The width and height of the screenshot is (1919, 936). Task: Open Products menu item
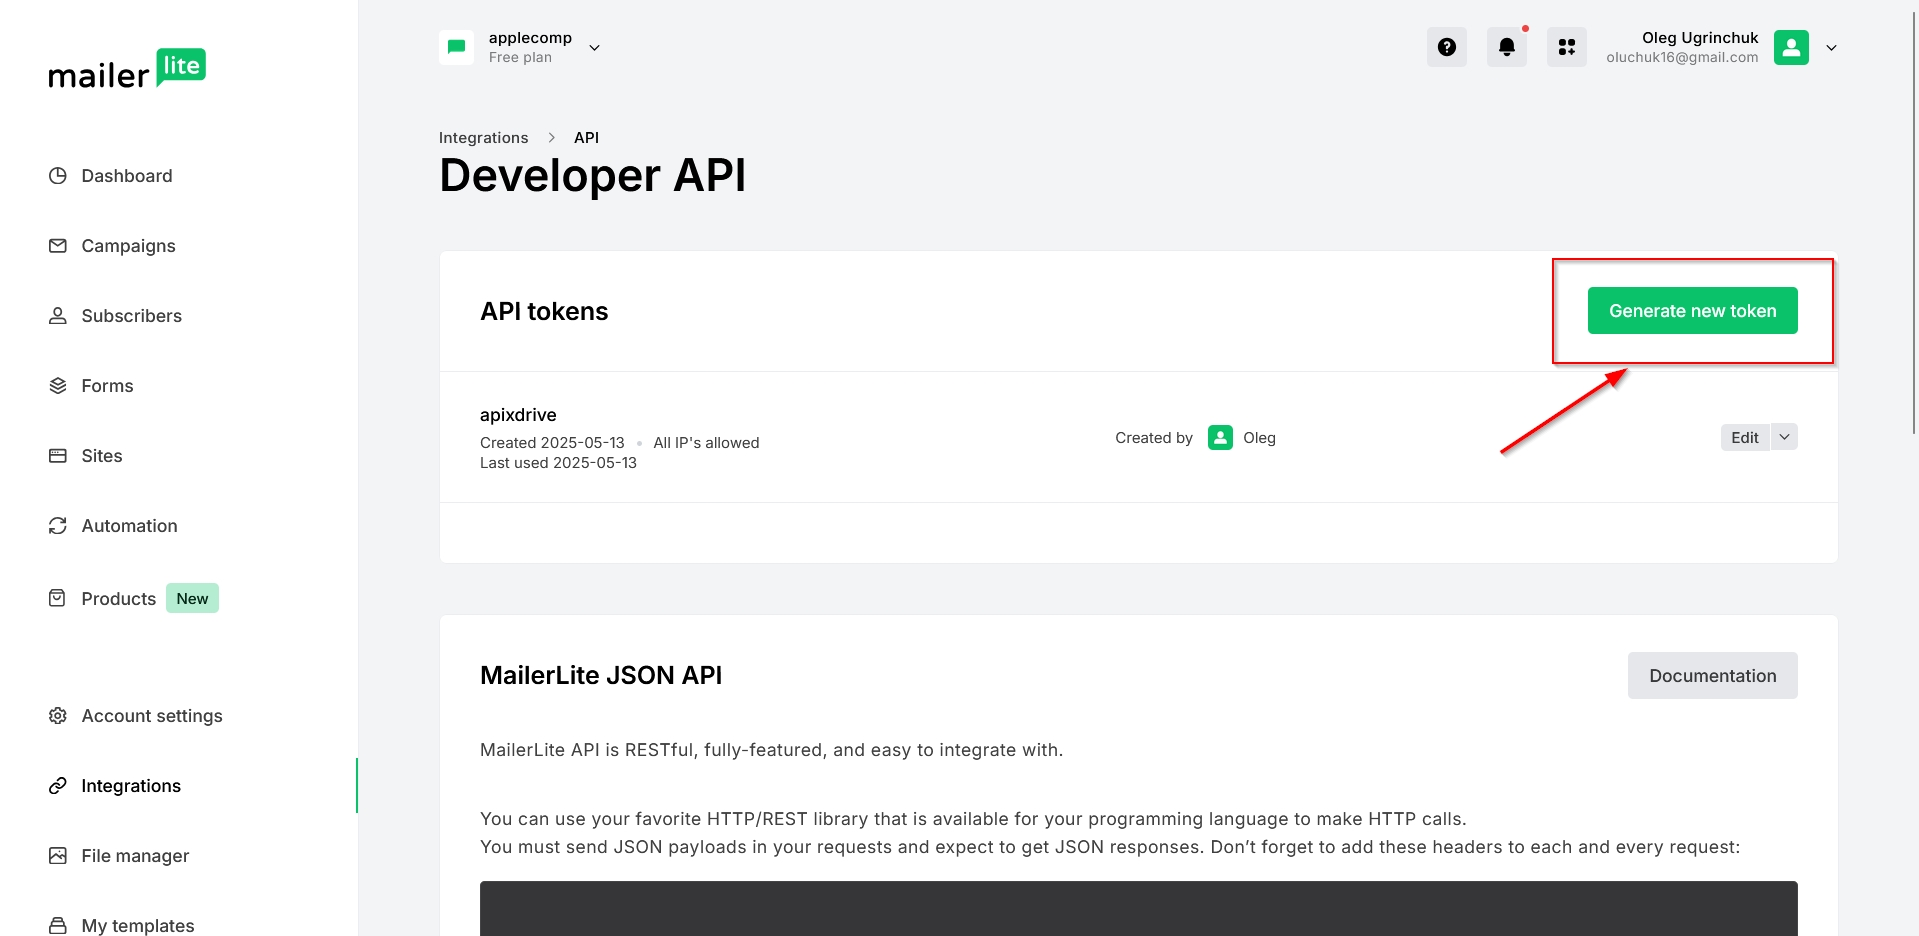click(119, 599)
